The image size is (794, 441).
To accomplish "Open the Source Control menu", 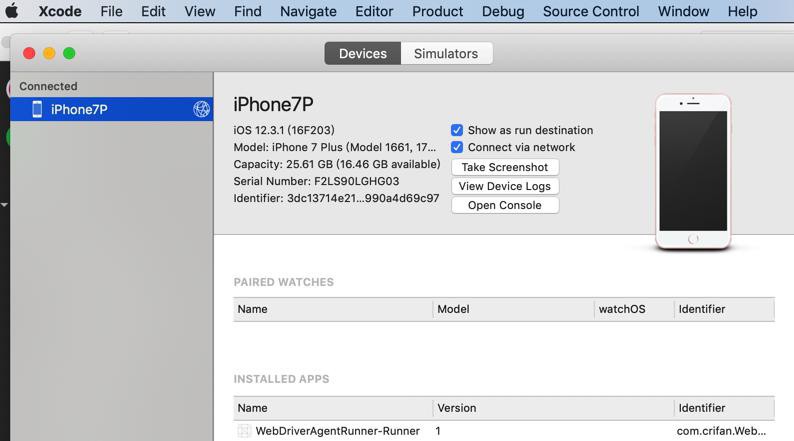I will 591,11.
